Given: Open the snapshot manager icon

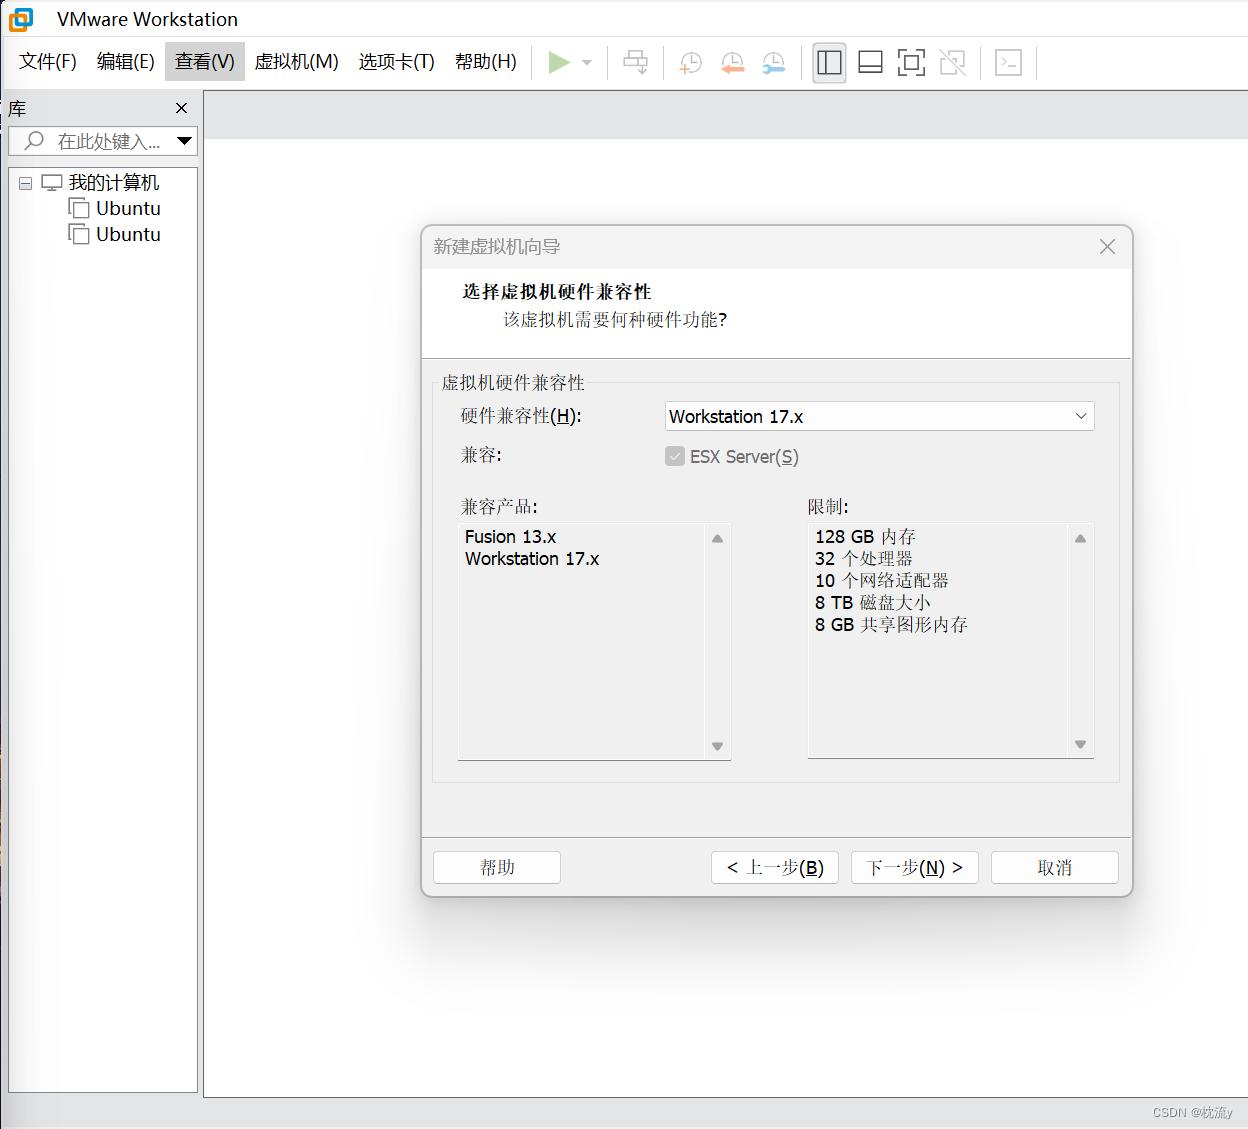Looking at the screenshot, I should click(773, 63).
